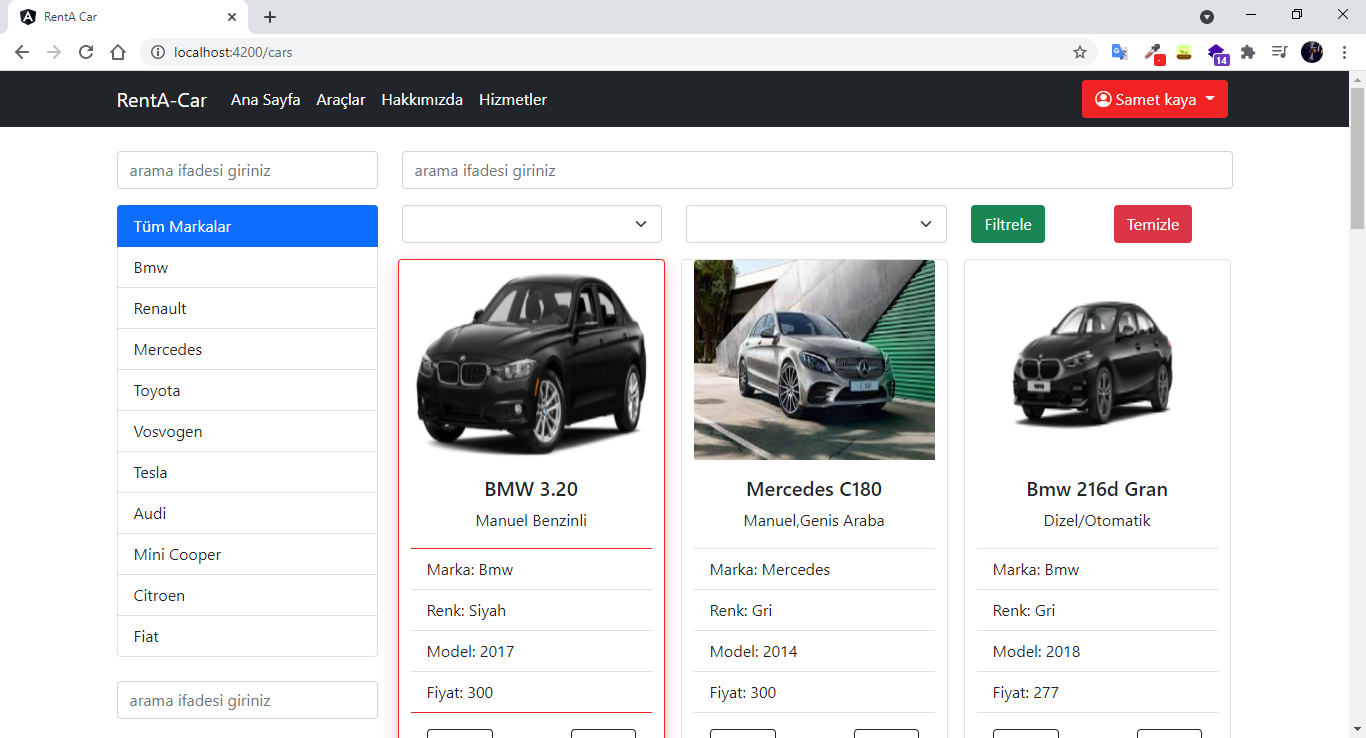Reload the page

(86, 52)
